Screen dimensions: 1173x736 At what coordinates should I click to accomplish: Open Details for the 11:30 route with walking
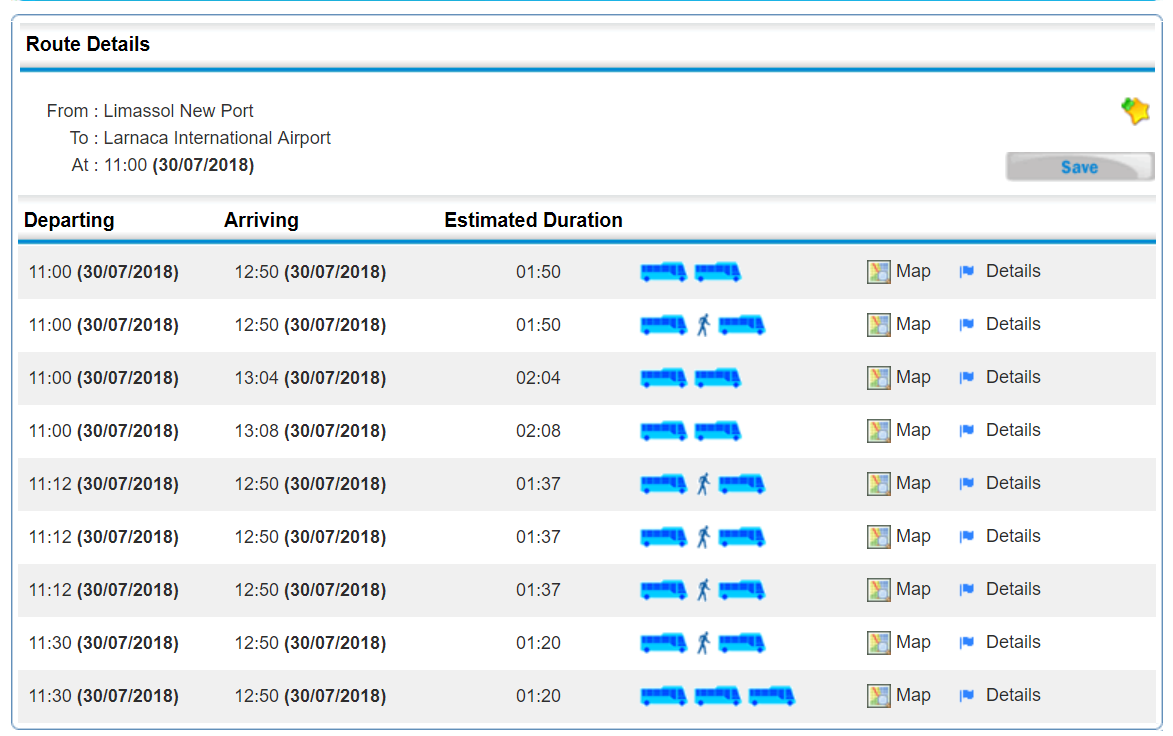(1012, 642)
